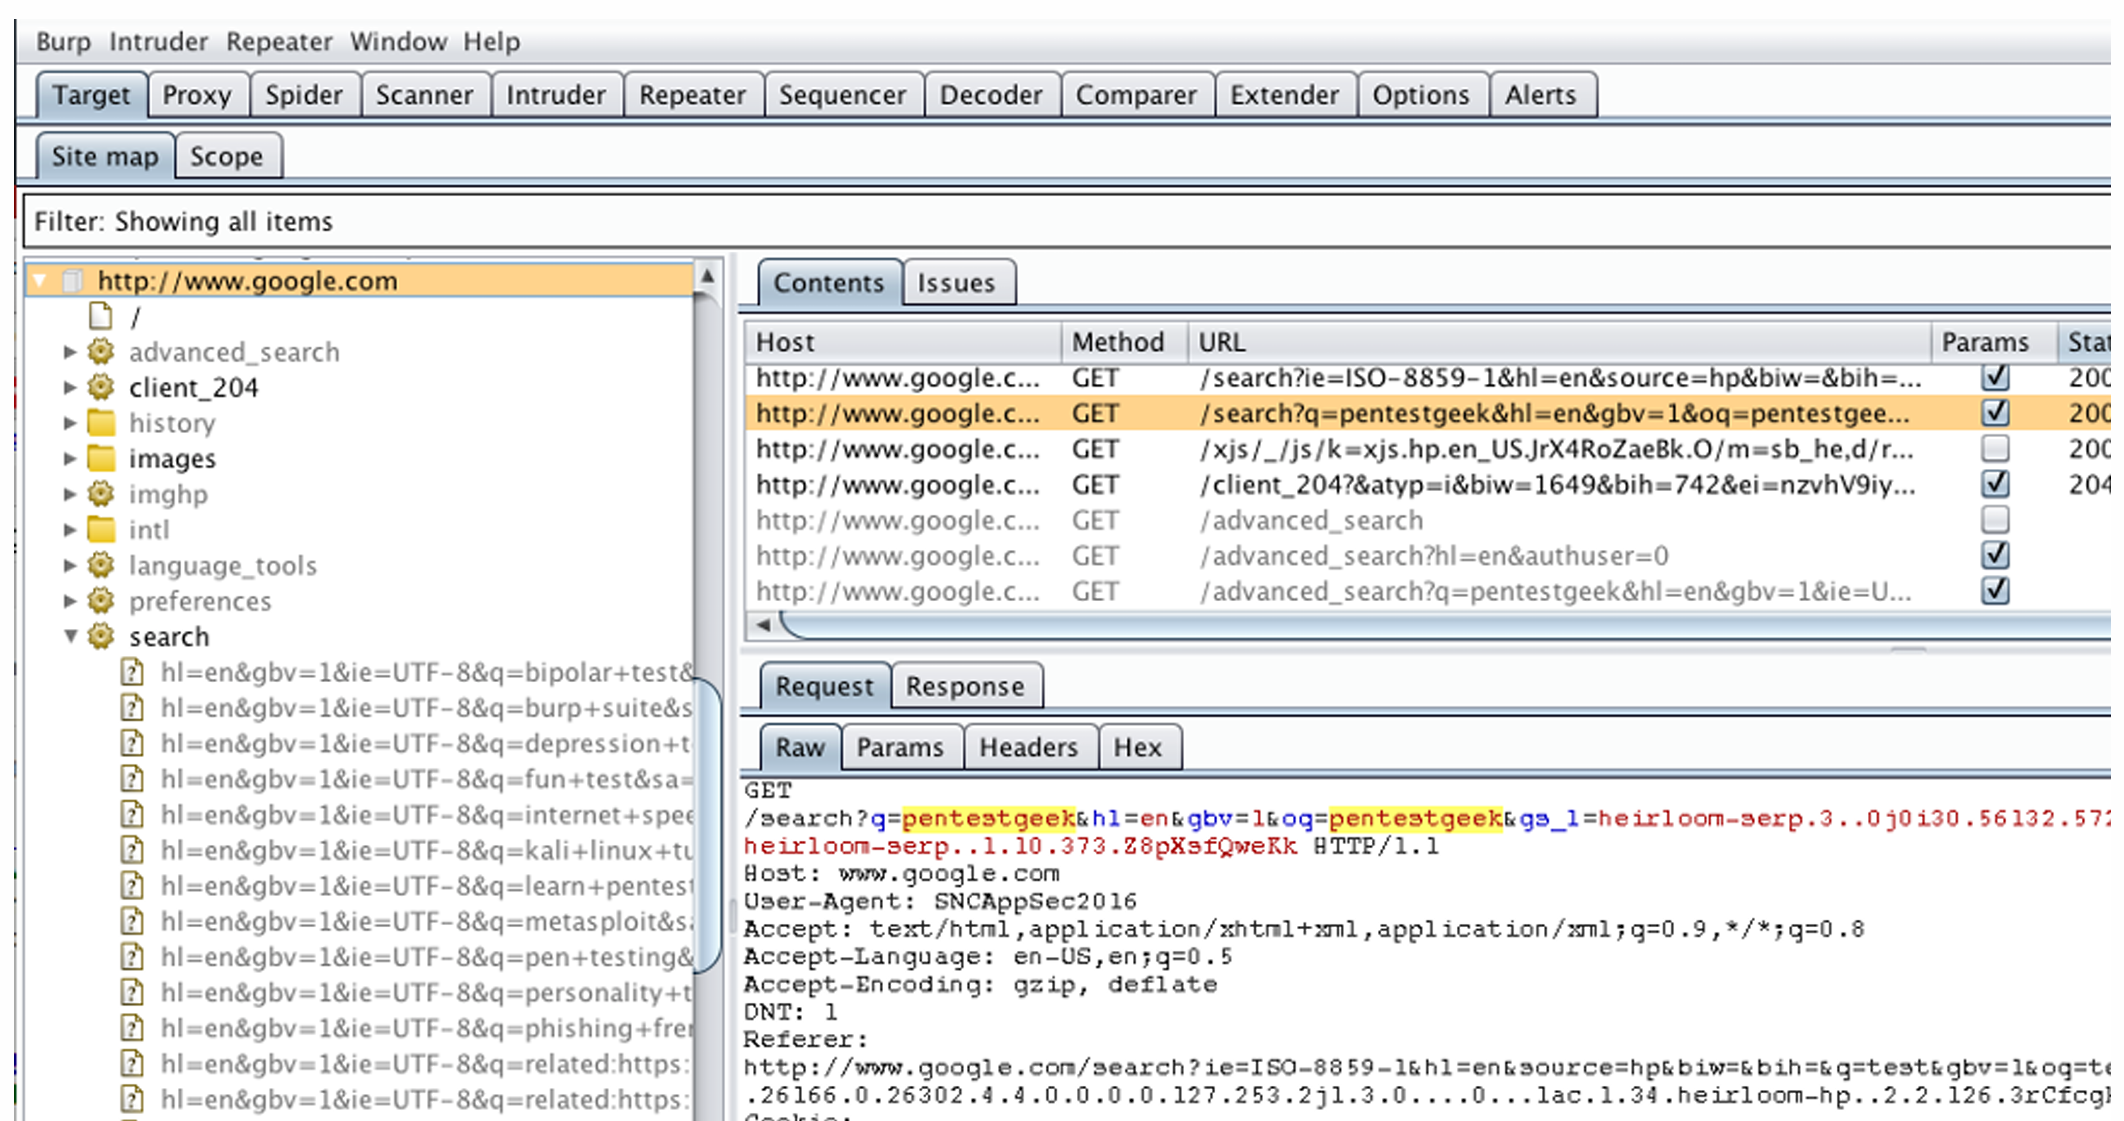Select the file icon for the "/" root entry
Viewport: 2124px width, 1121px height.
point(101,317)
